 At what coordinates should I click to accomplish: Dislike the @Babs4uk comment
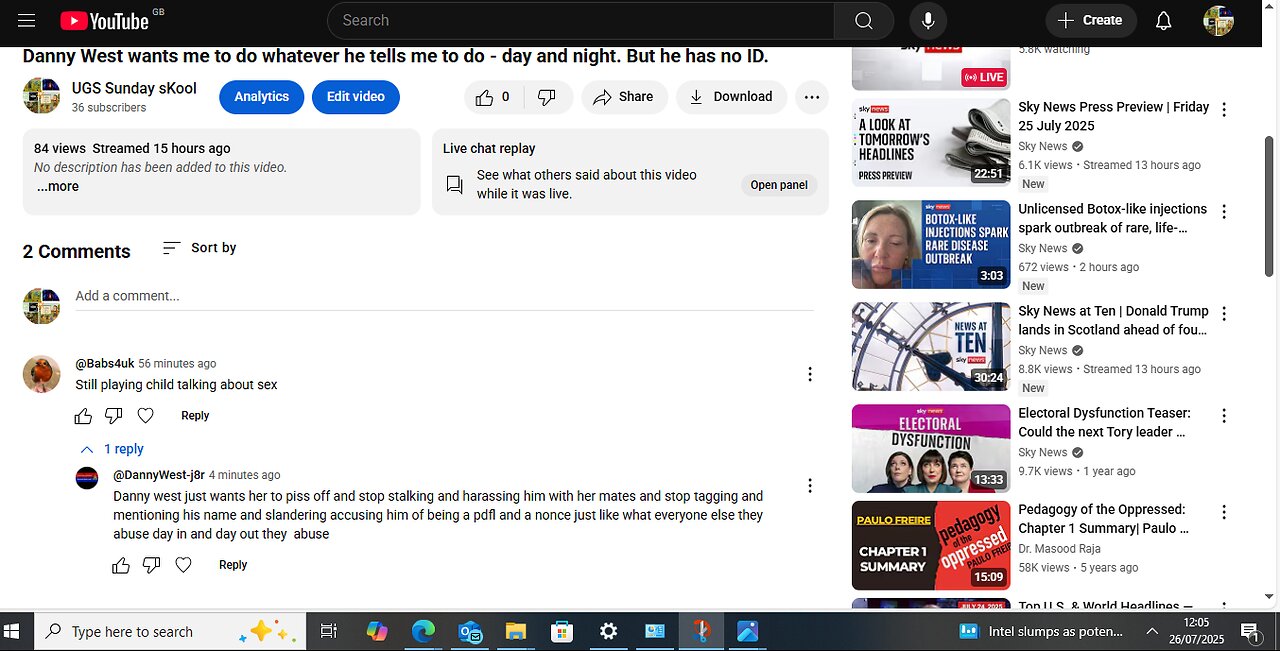(x=114, y=416)
